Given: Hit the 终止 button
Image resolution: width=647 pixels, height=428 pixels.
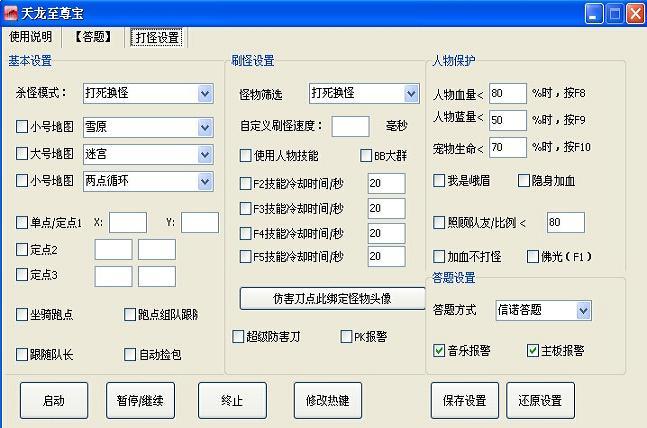Looking at the screenshot, I should (x=232, y=400).
